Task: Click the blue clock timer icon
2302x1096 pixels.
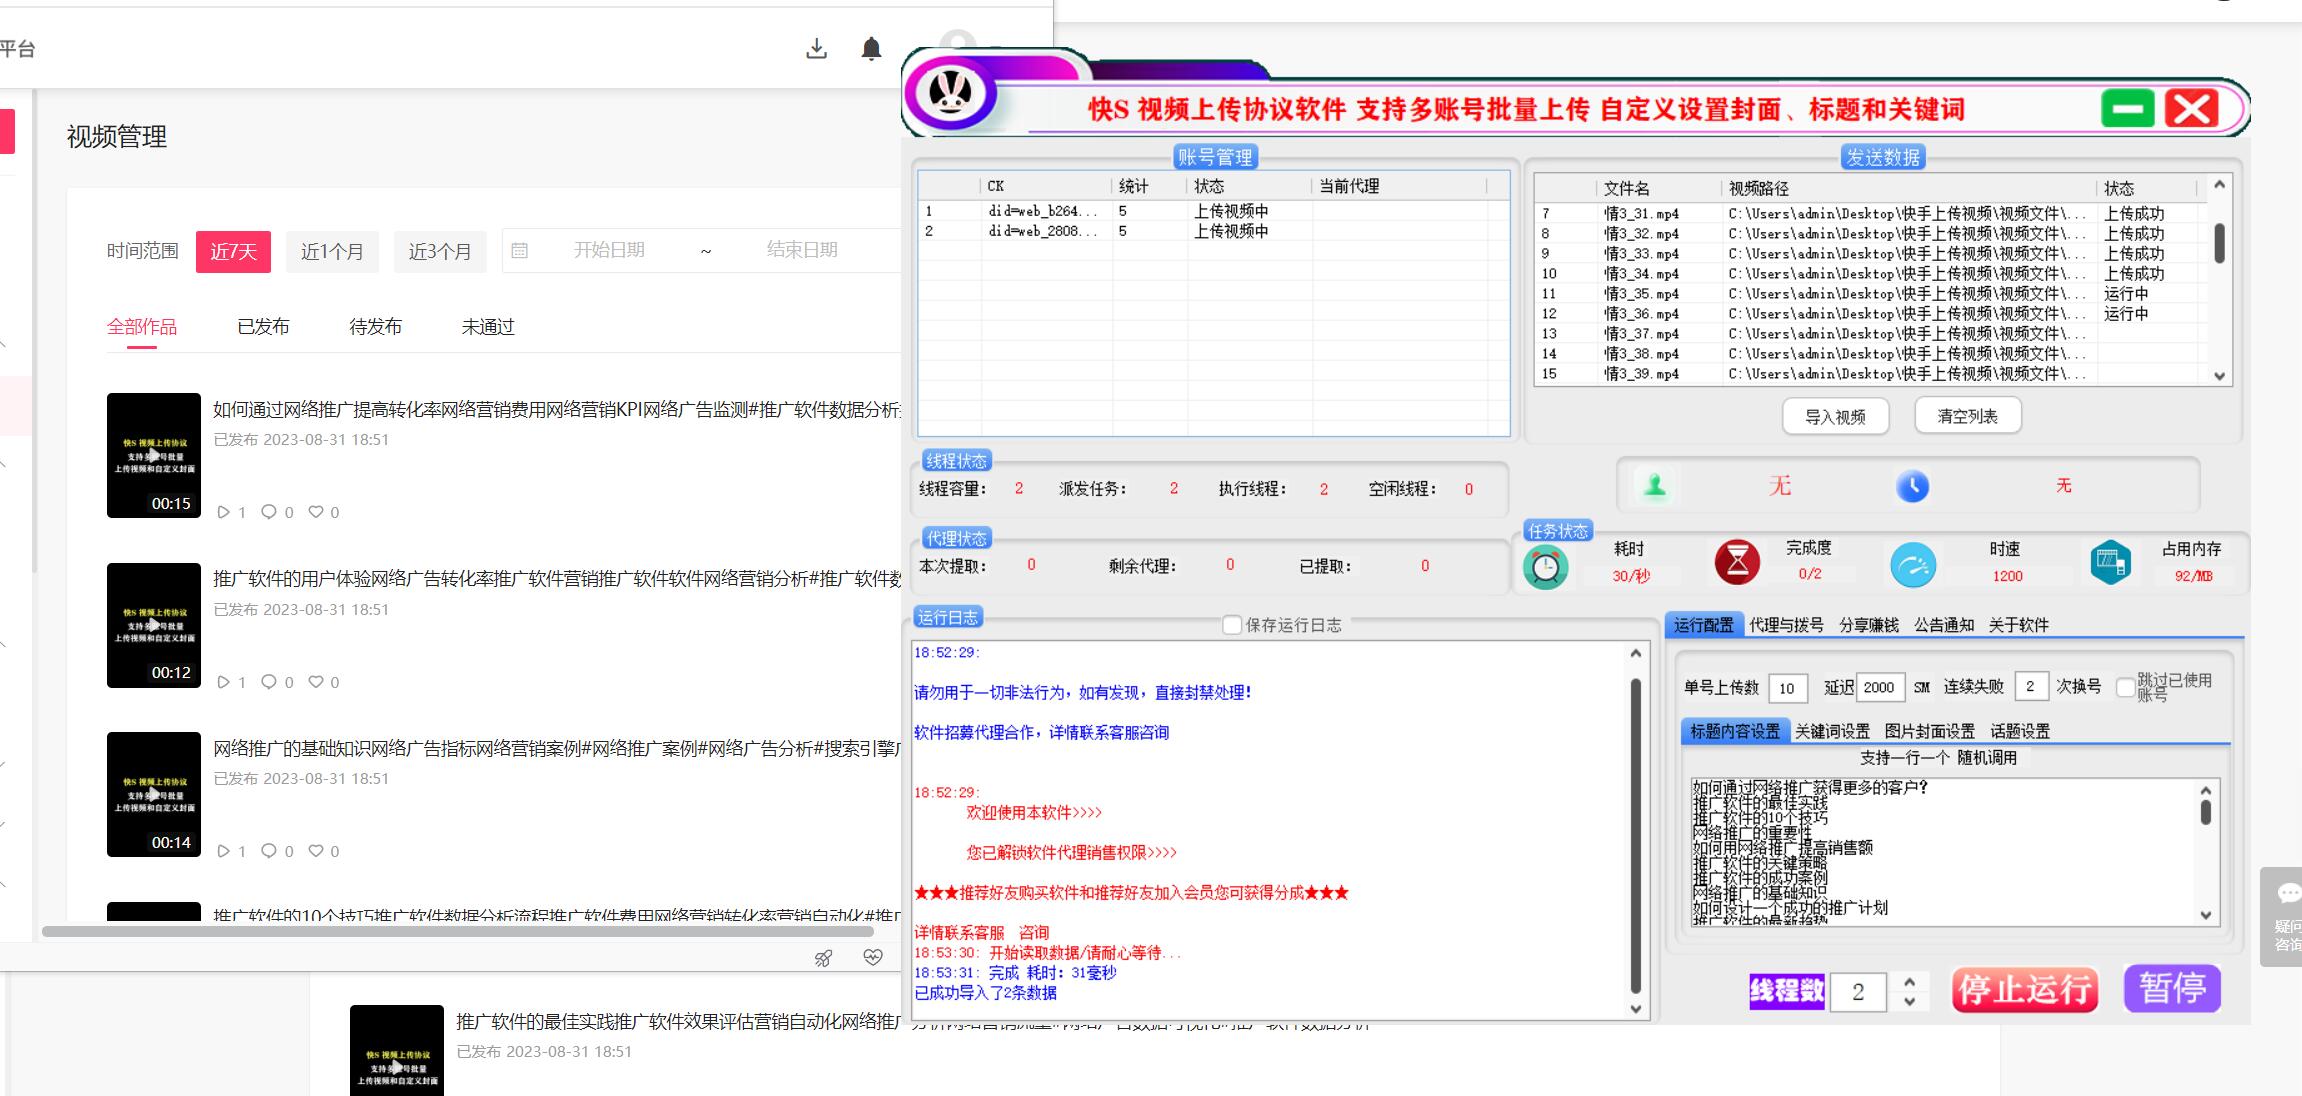Action: [1912, 486]
